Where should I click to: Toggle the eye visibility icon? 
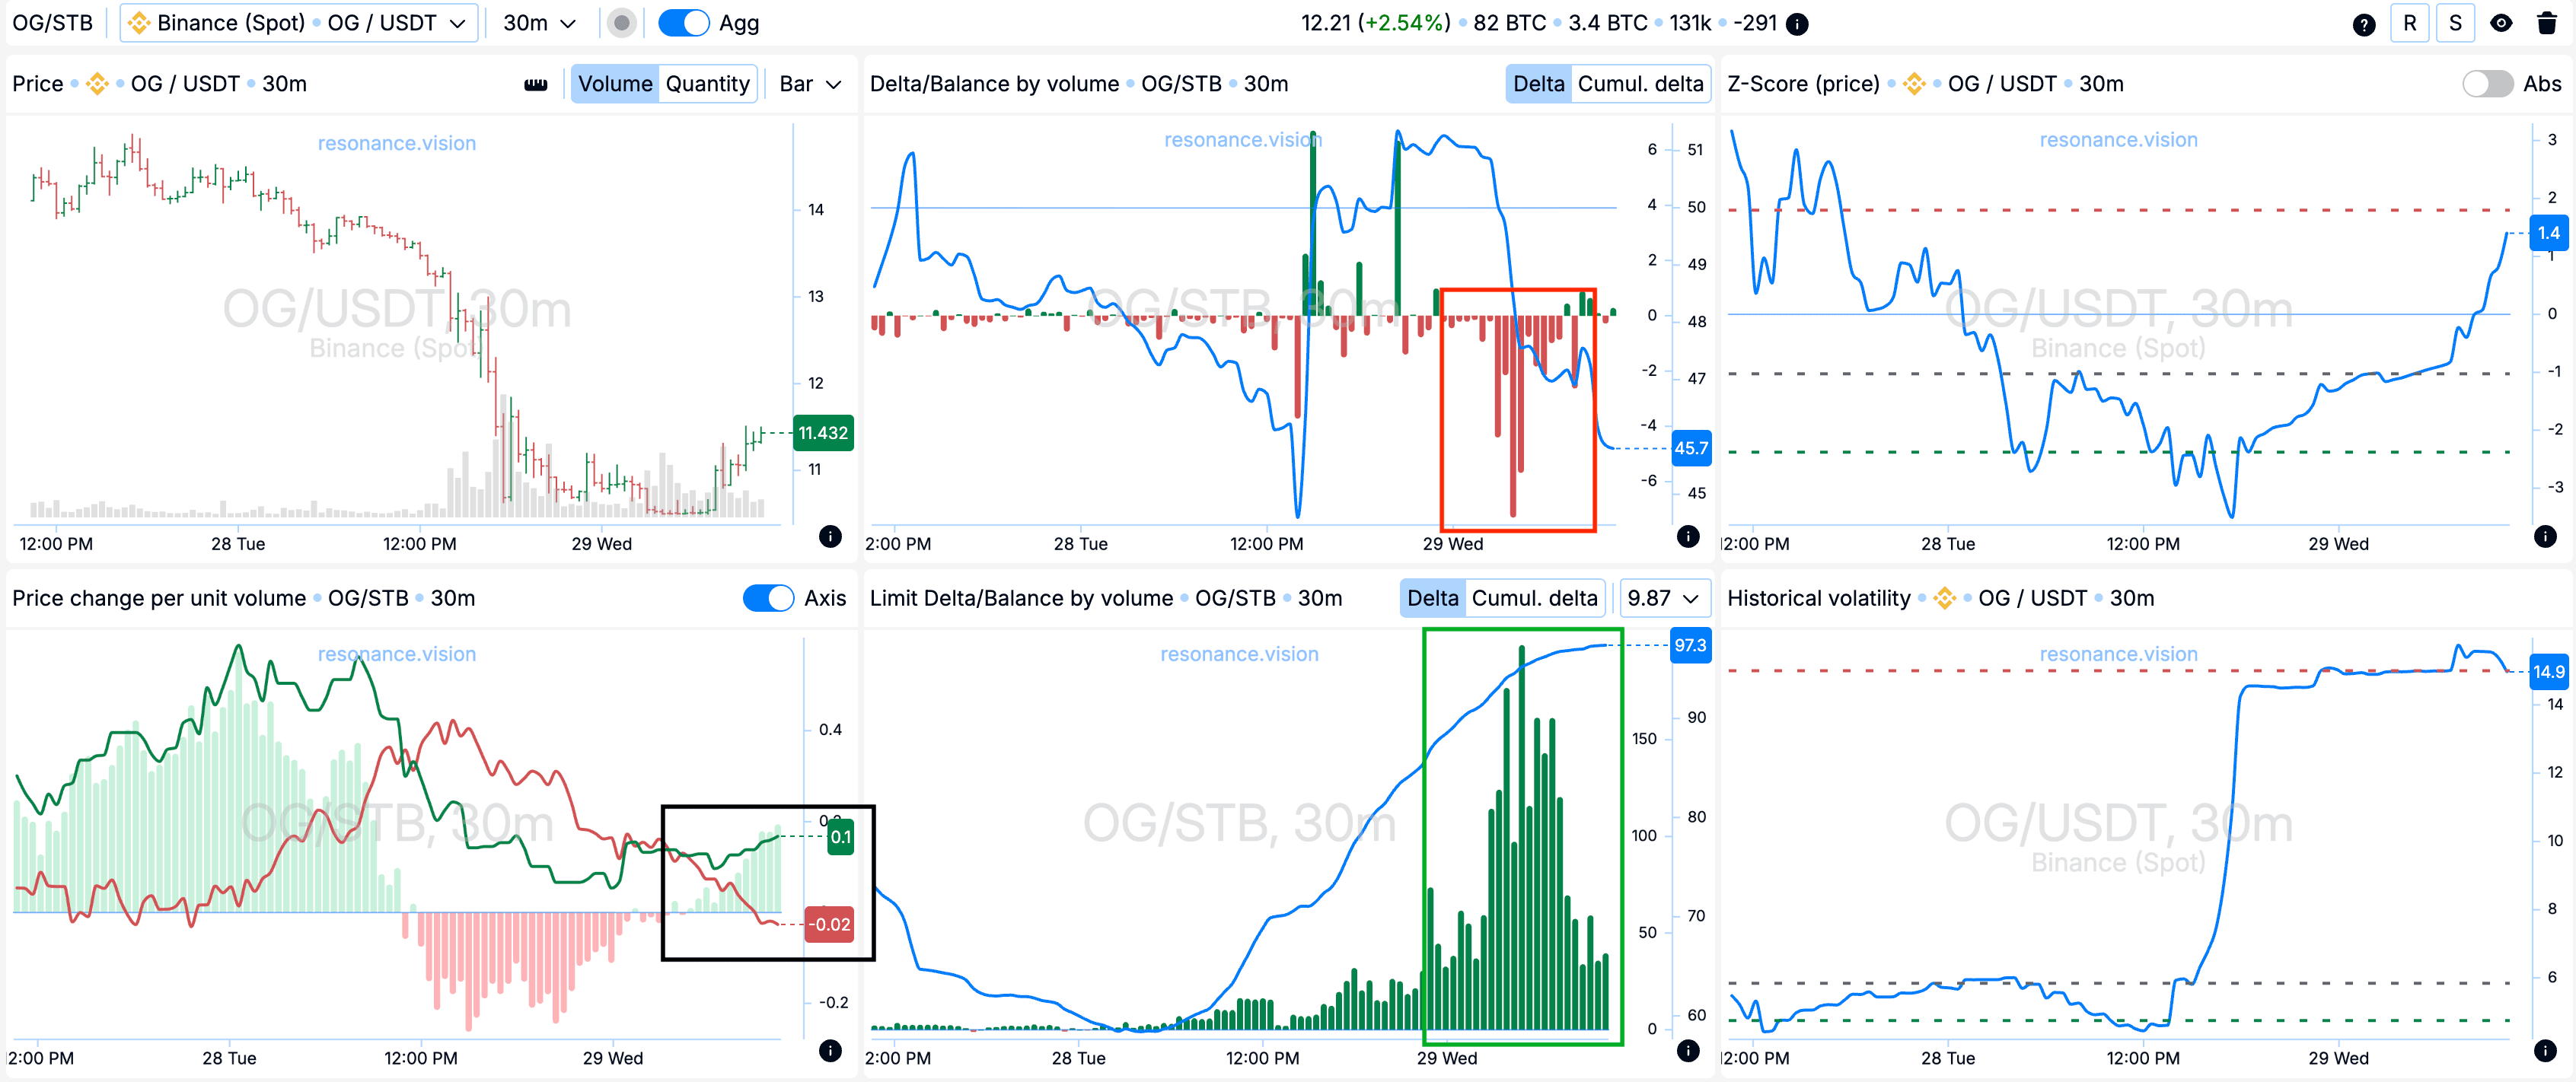click(x=2500, y=24)
